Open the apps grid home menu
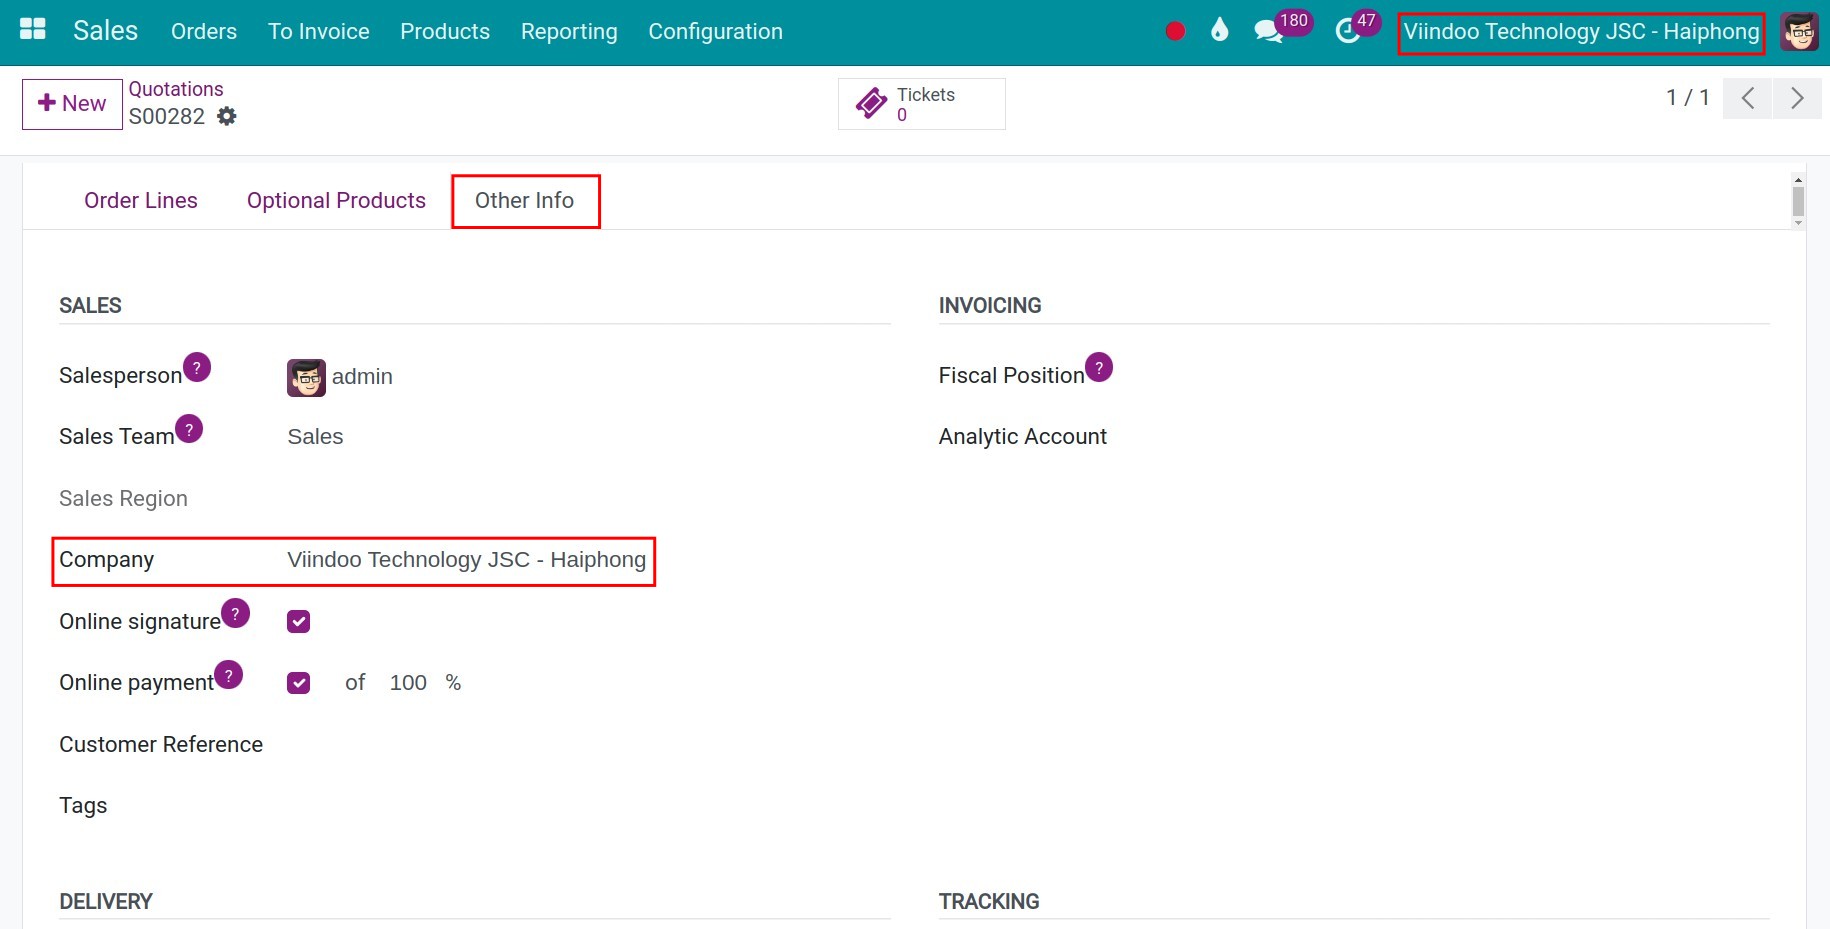Viewport: 1830px width, 929px height. (33, 30)
